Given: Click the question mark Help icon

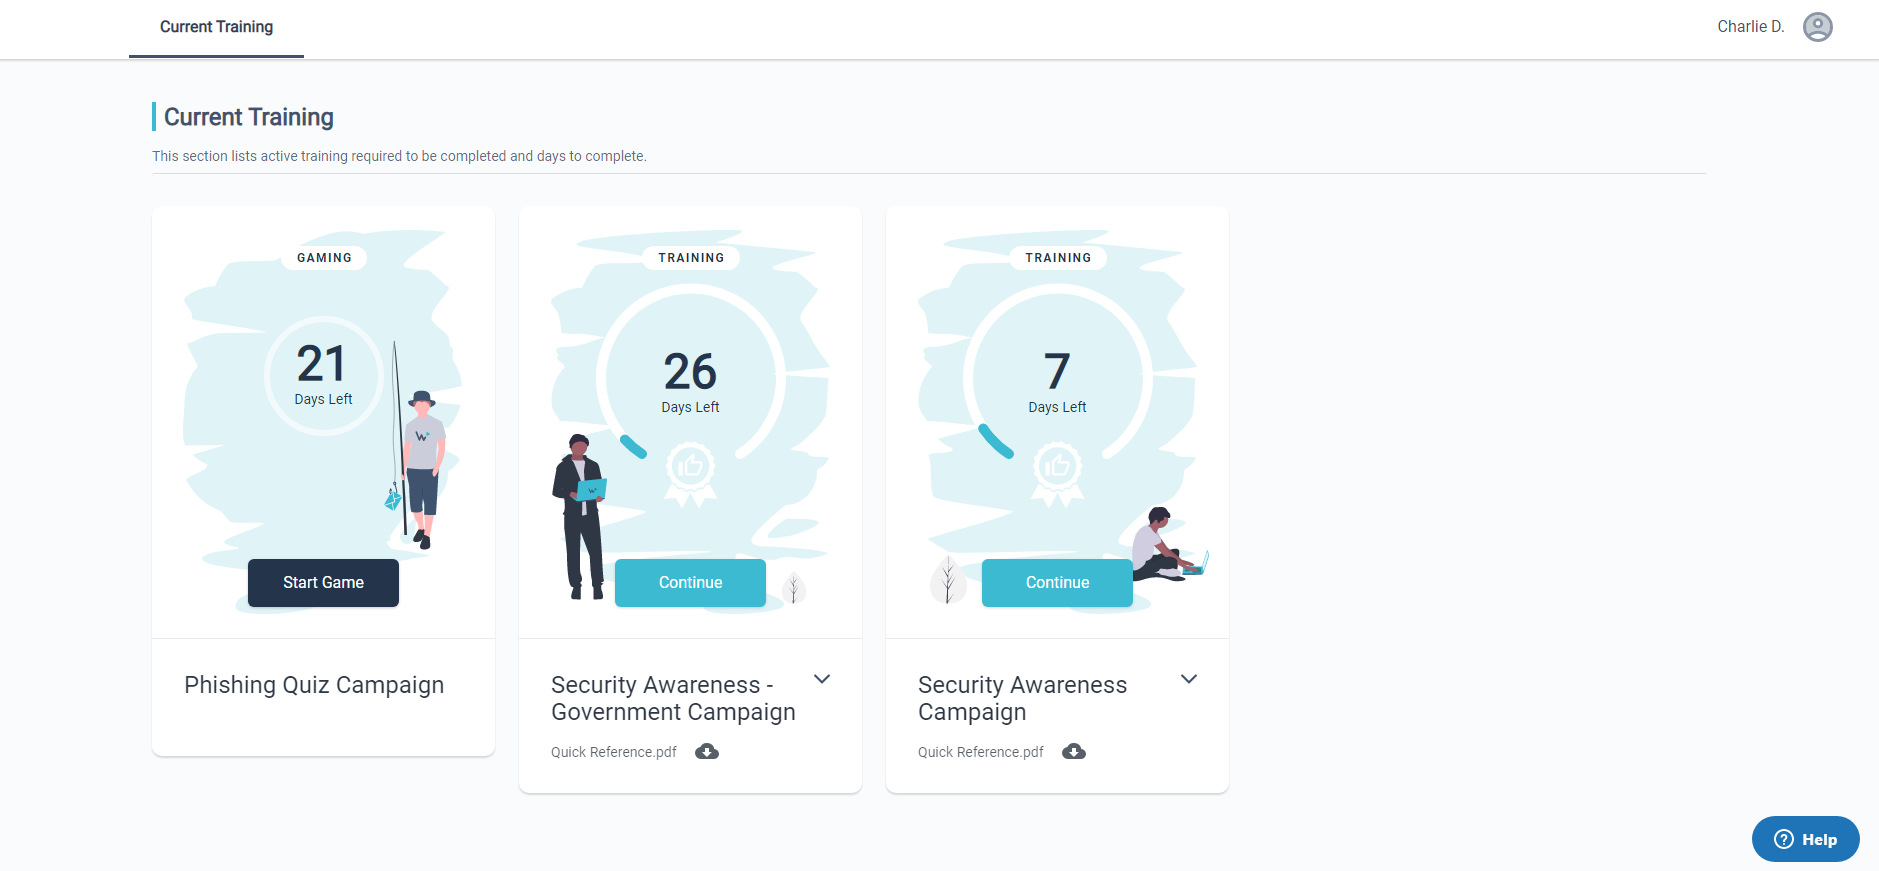Looking at the screenshot, I should [1784, 840].
